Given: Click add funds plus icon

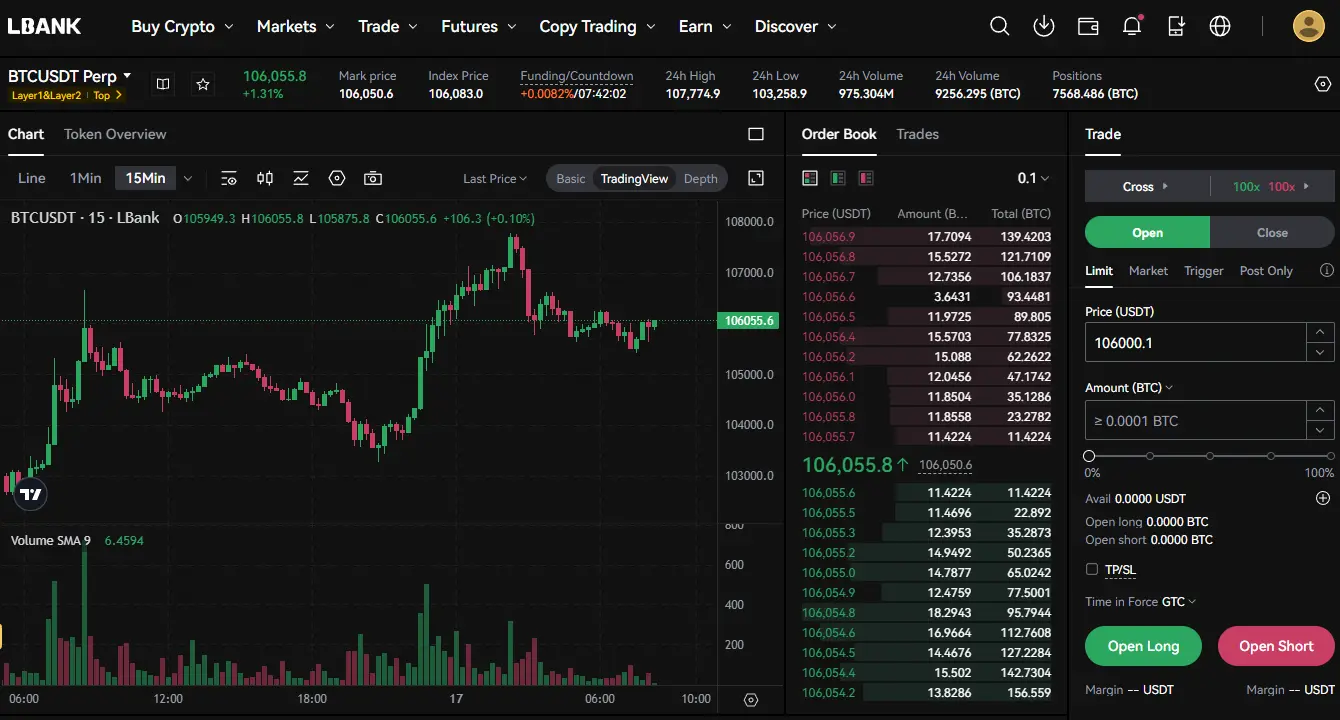Looking at the screenshot, I should (1323, 498).
